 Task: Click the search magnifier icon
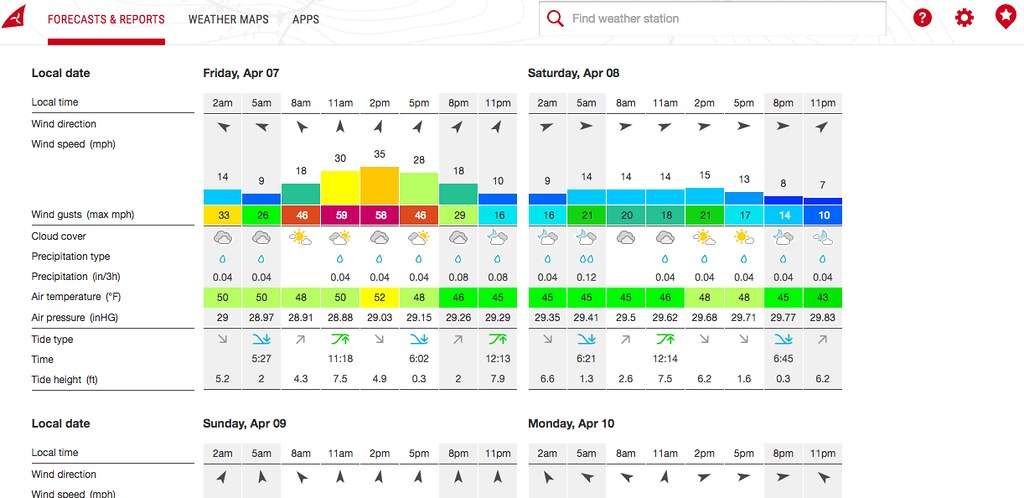pyautogui.click(x=555, y=19)
